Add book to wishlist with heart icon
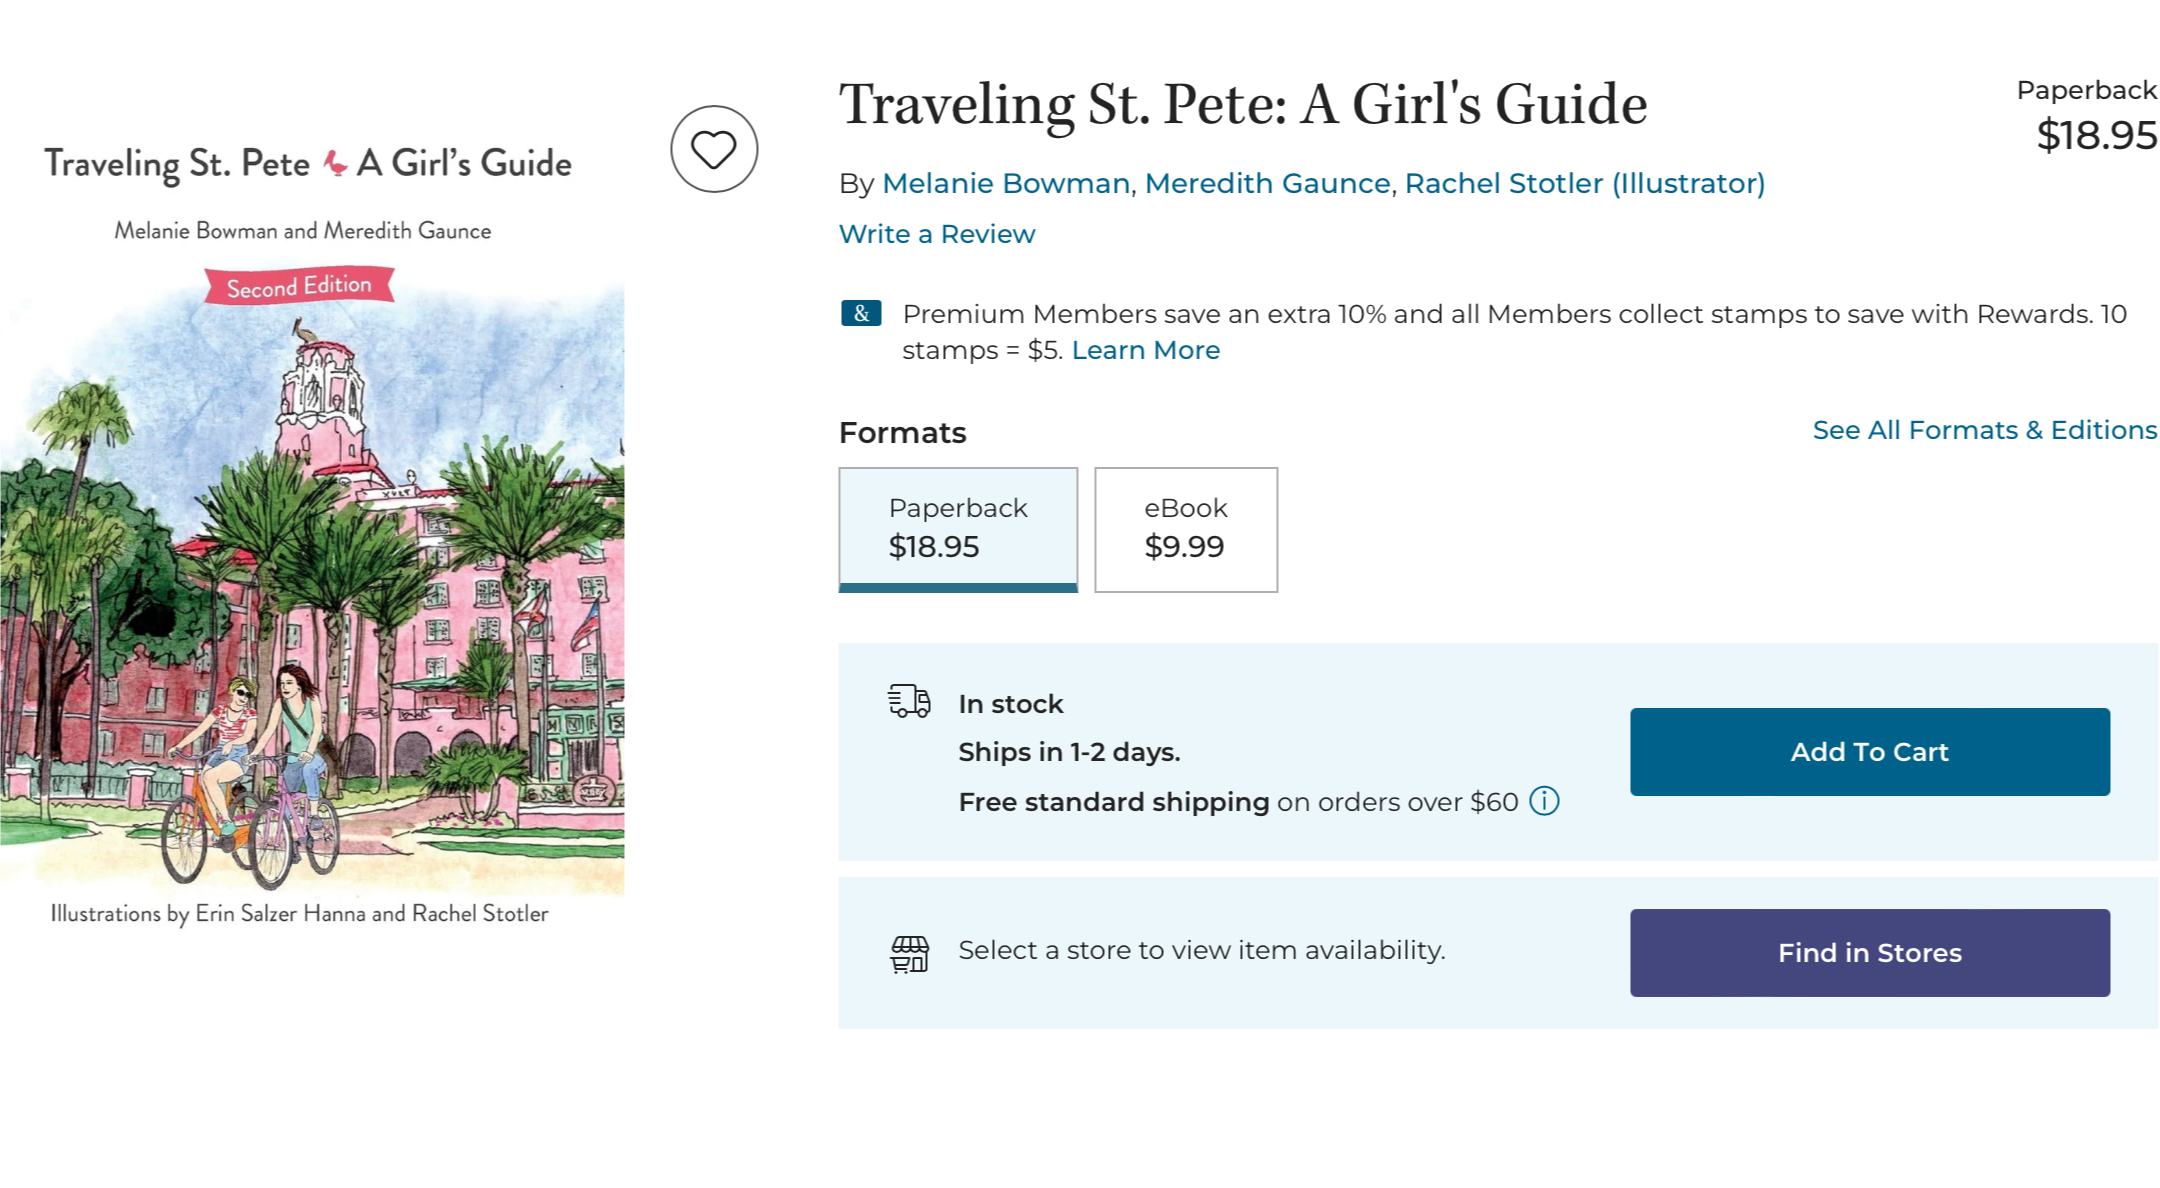 click(x=714, y=149)
